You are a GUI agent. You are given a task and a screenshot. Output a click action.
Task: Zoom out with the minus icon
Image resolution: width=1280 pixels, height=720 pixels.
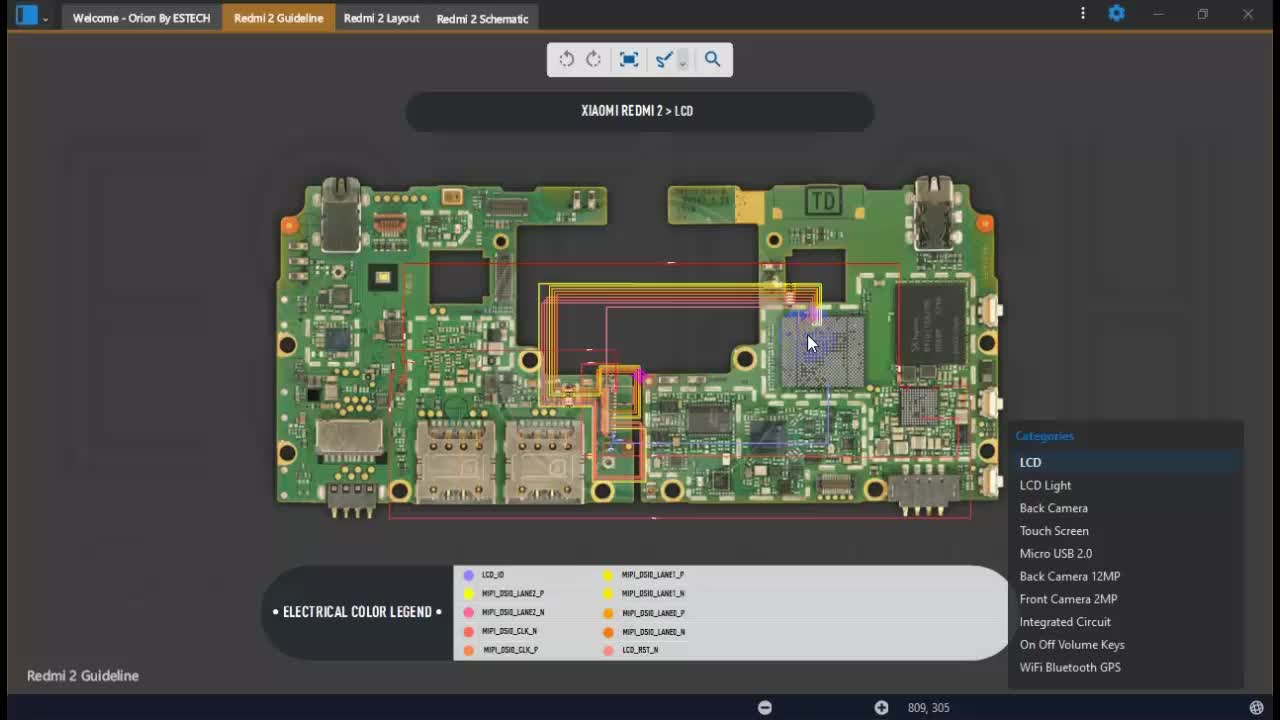(765, 707)
